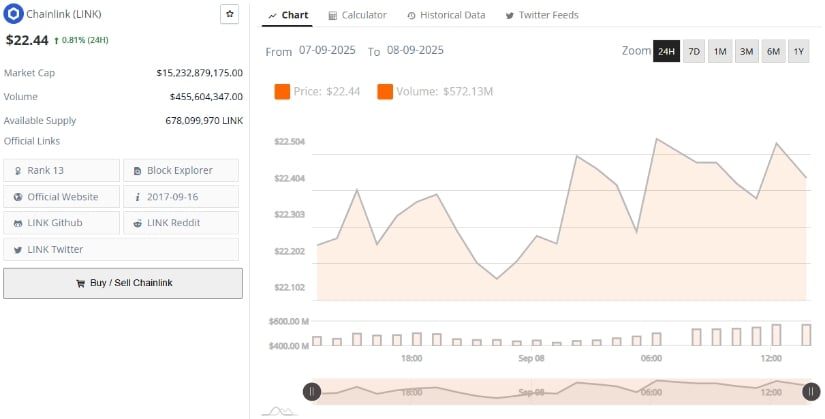Click the Volume: $572.13M legend label
Viewport: 825px width, 419px height.
pyautogui.click(x=445, y=92)
